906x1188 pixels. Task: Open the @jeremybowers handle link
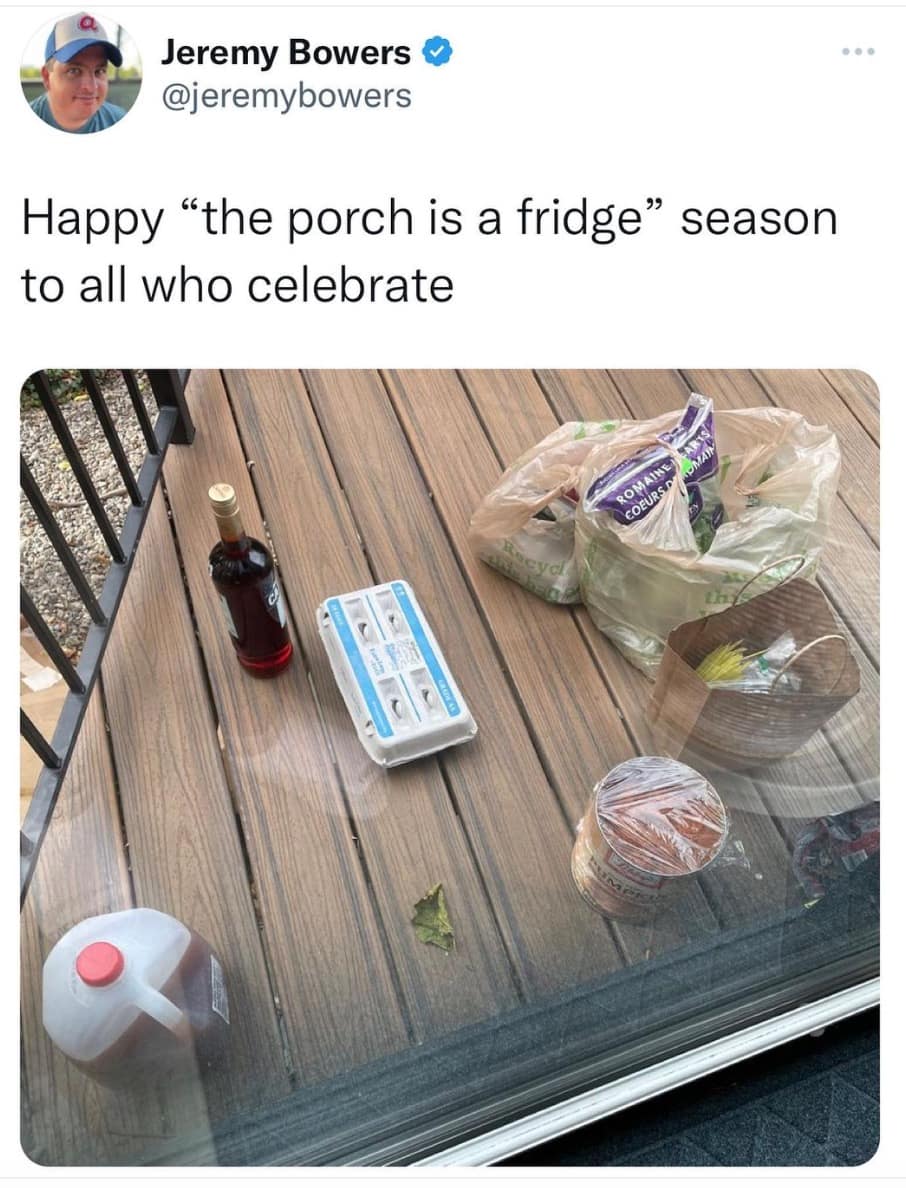(x=286, y=95)
